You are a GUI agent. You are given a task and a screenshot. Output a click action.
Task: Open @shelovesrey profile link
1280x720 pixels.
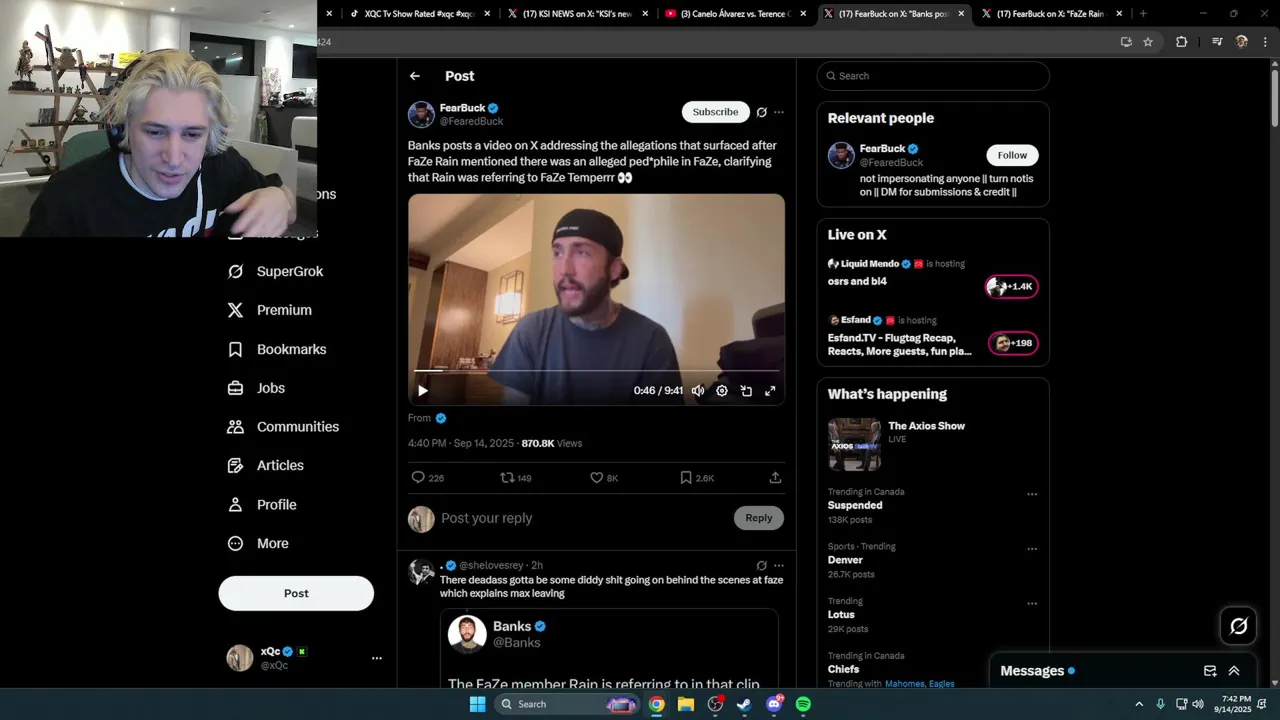coord(491,565)
